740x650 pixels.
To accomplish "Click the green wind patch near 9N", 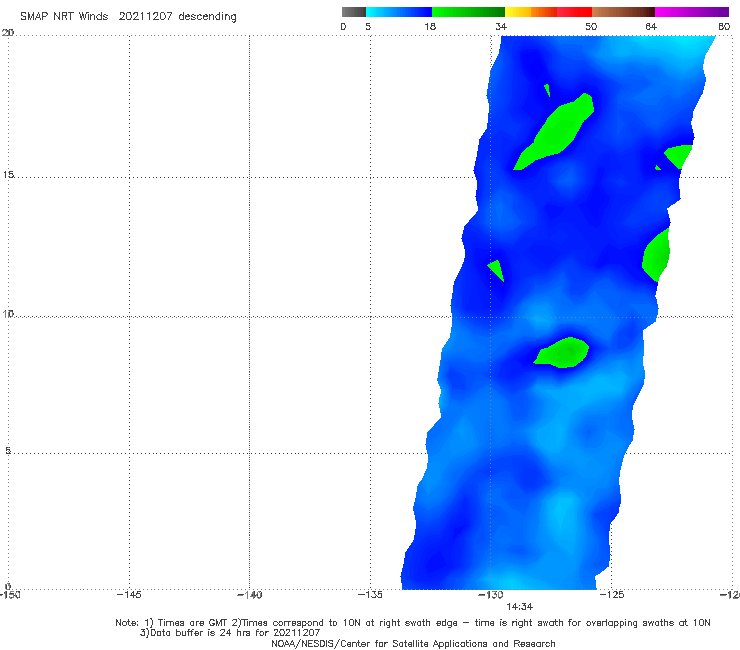I will point(563,352).
